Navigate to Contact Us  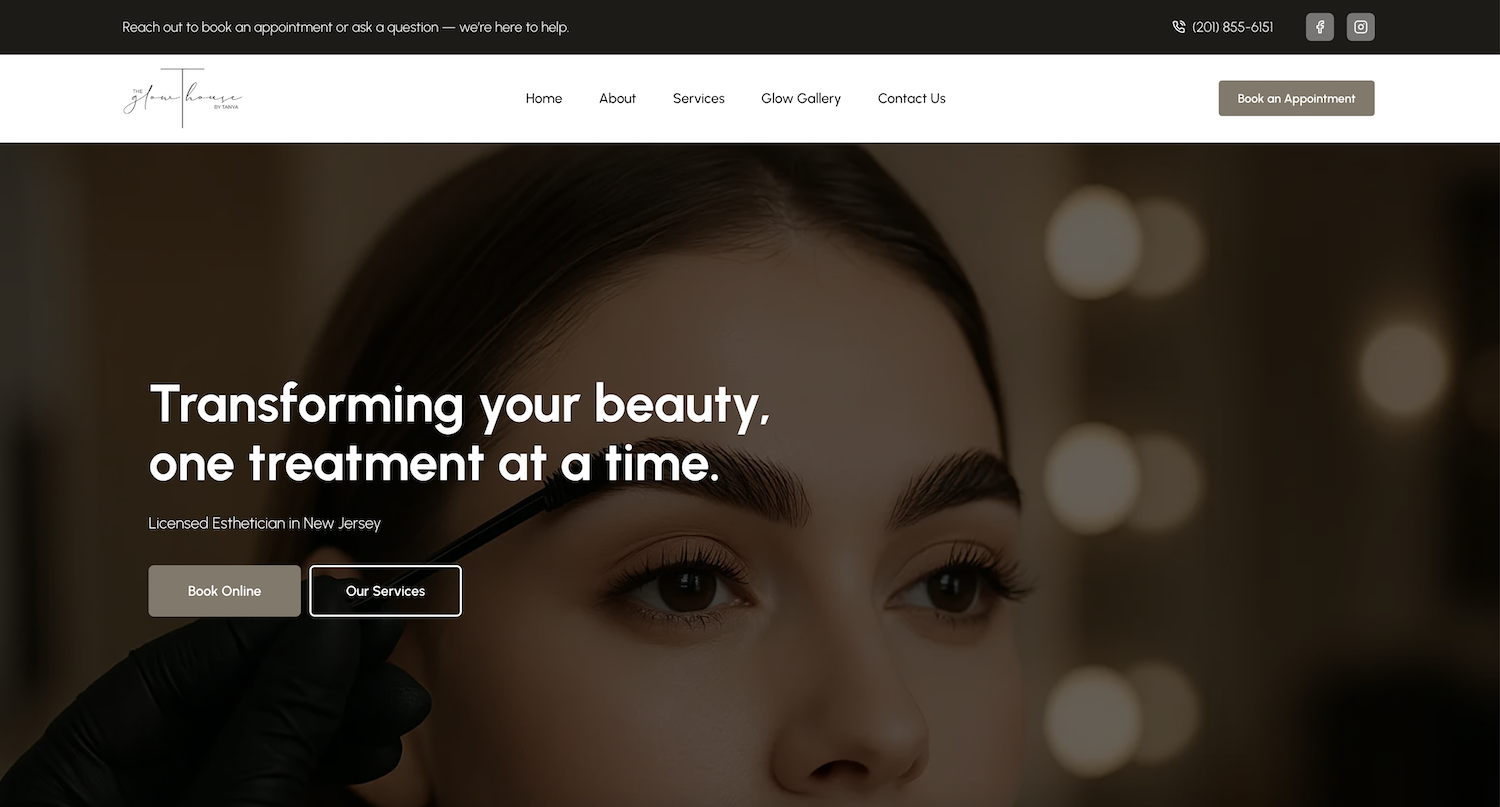click(x=912, y=98)
